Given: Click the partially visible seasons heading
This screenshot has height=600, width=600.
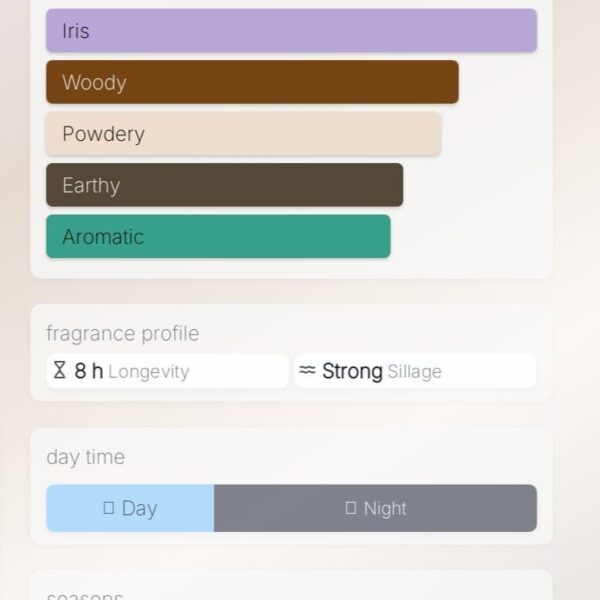Looking at the screenshot, I should coord(85,596).
